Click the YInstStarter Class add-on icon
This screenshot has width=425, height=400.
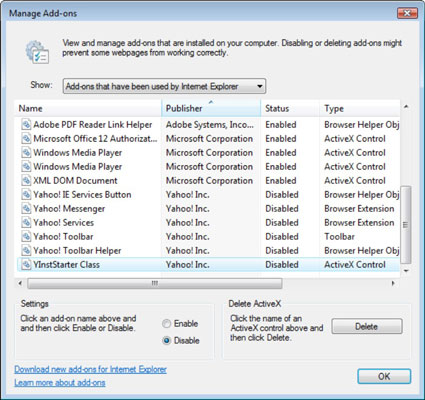click(26, 265)
